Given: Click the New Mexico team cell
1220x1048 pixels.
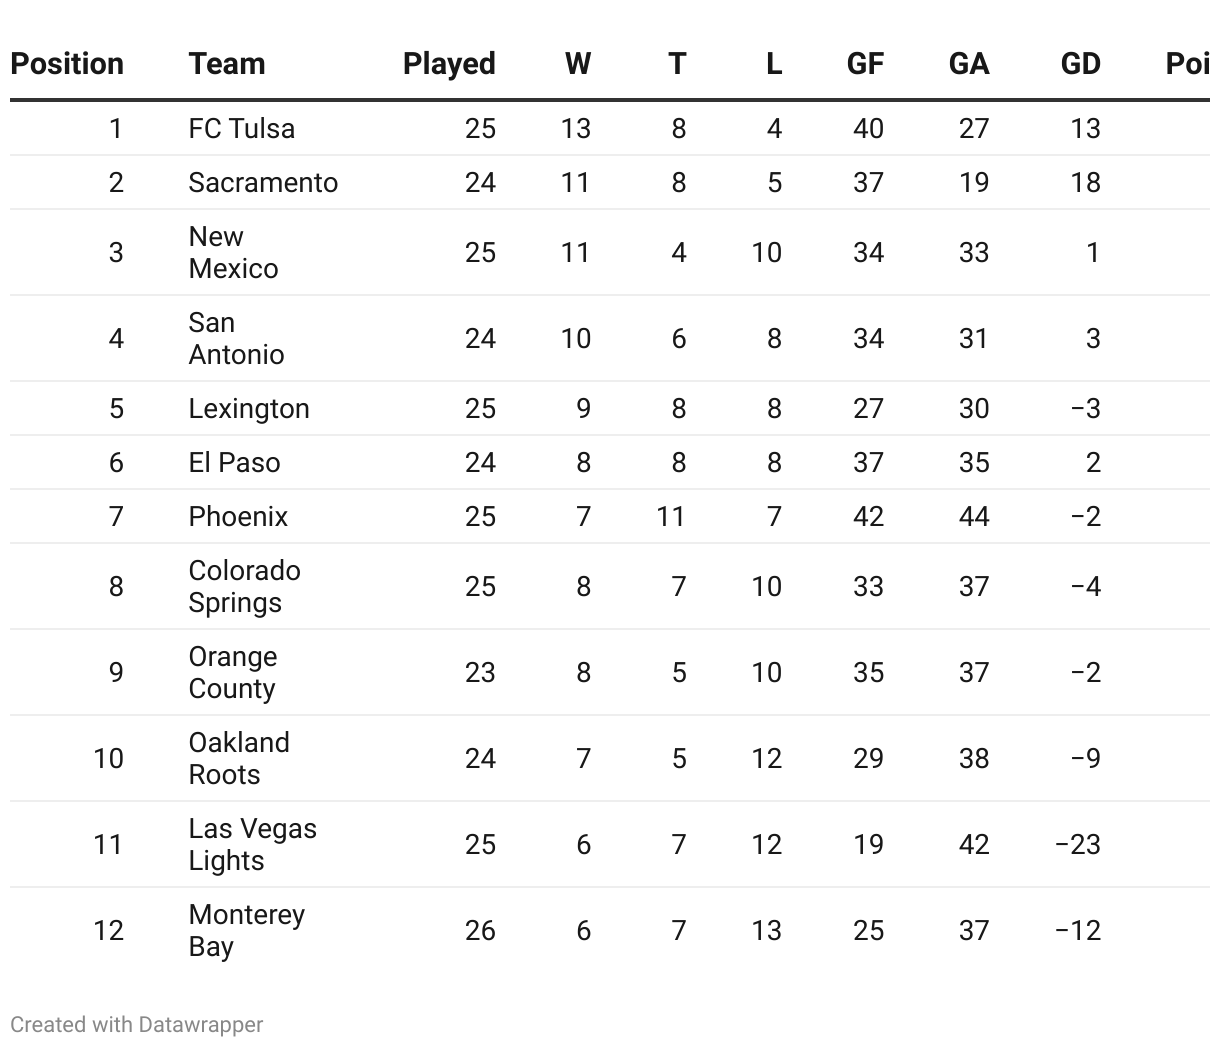Looking at the screenshot, I should coord(233,252).
